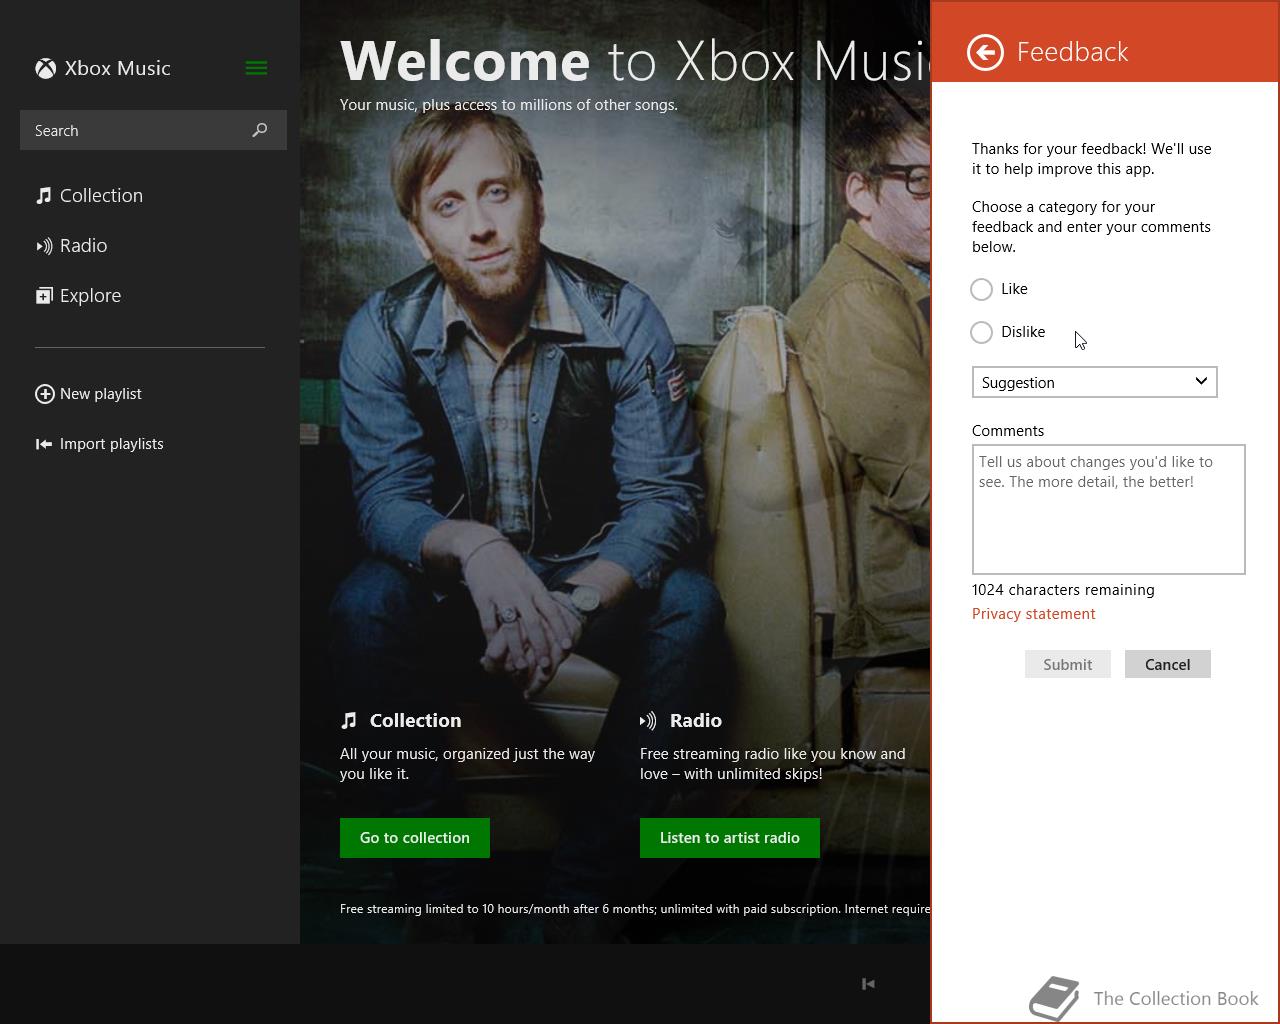Open the Privacy statement link
This screenshot has height=1024, width=1280.
(x=1033, y=614)
